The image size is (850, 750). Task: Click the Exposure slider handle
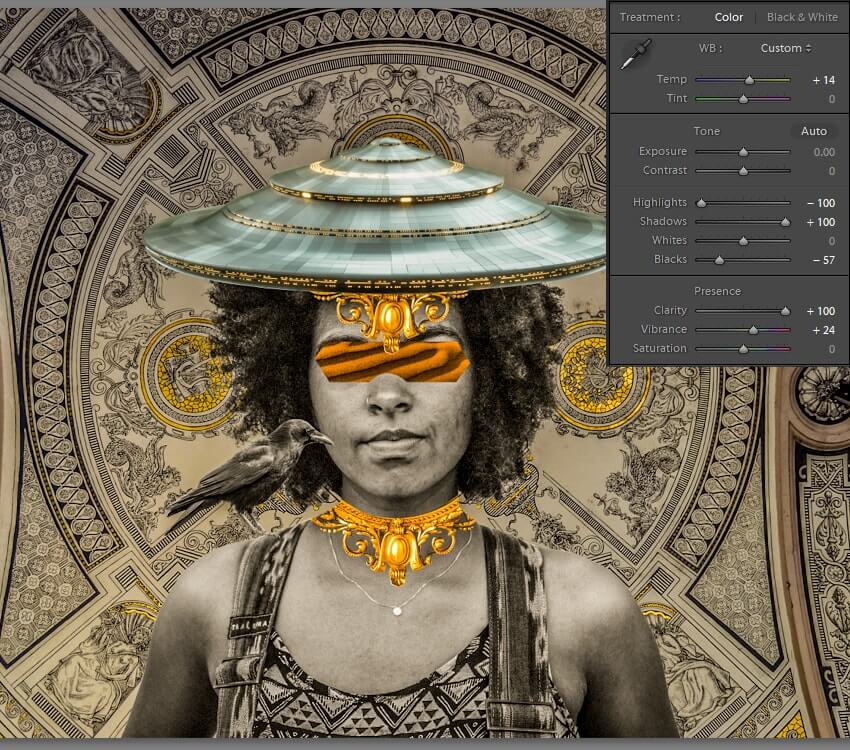(743, 152)
